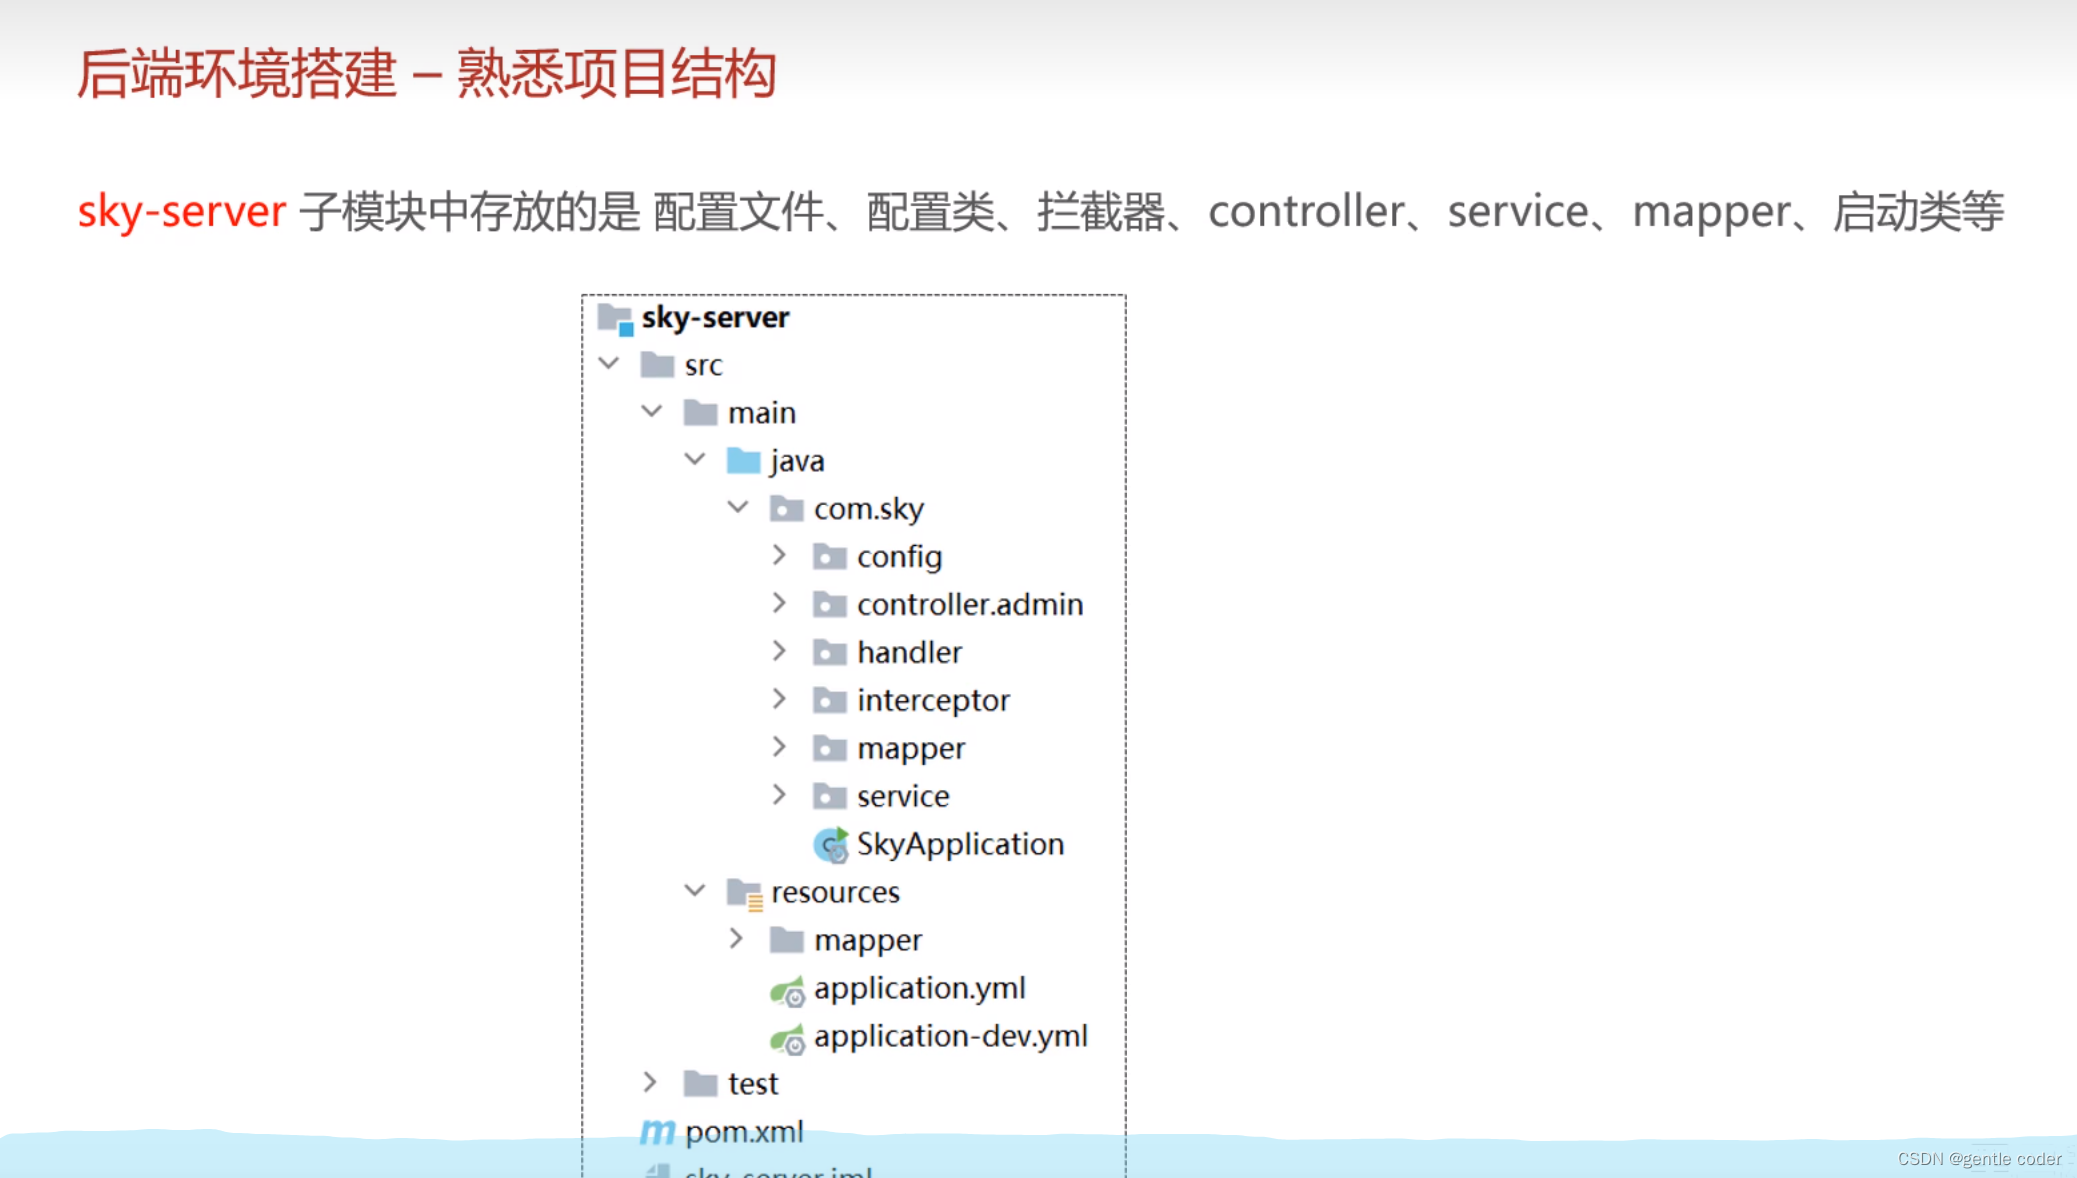
Task: Click the Maven pom.xml icon
Action: point(657,1132)
